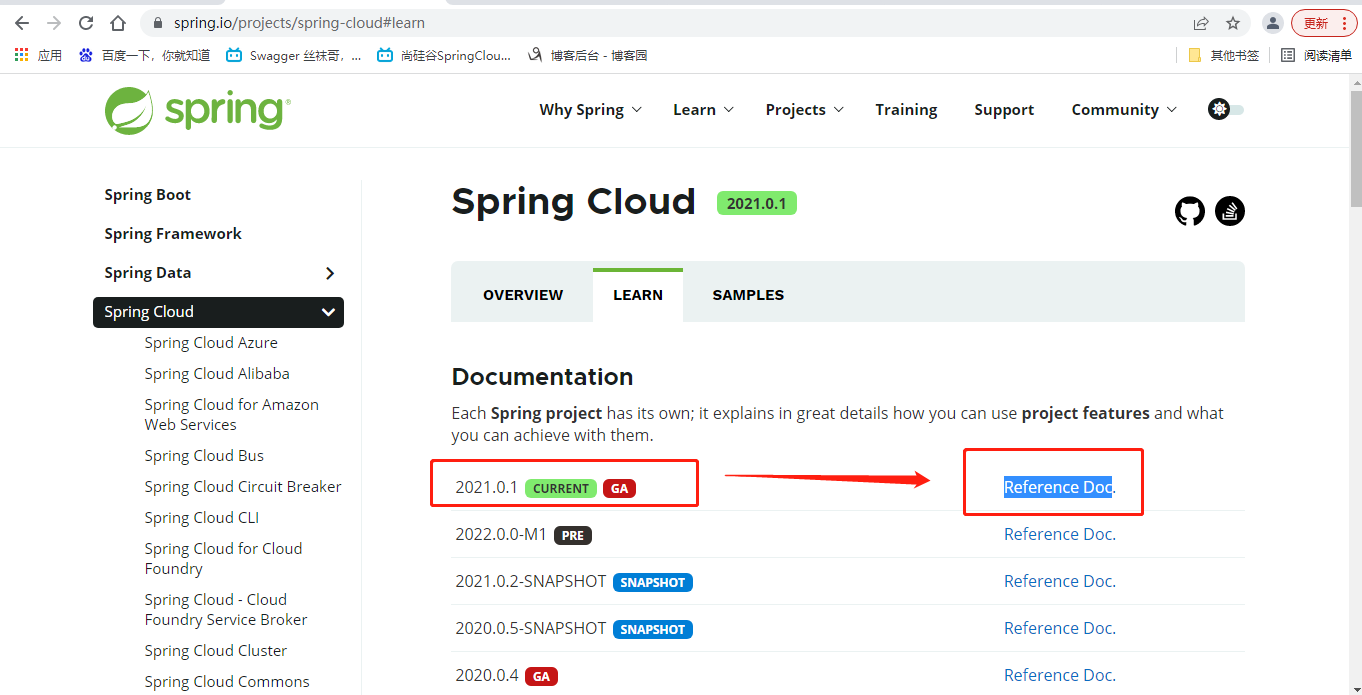The image size is (1362, 695).
Task: Click the green CURRENT badge
Action: 561,488
